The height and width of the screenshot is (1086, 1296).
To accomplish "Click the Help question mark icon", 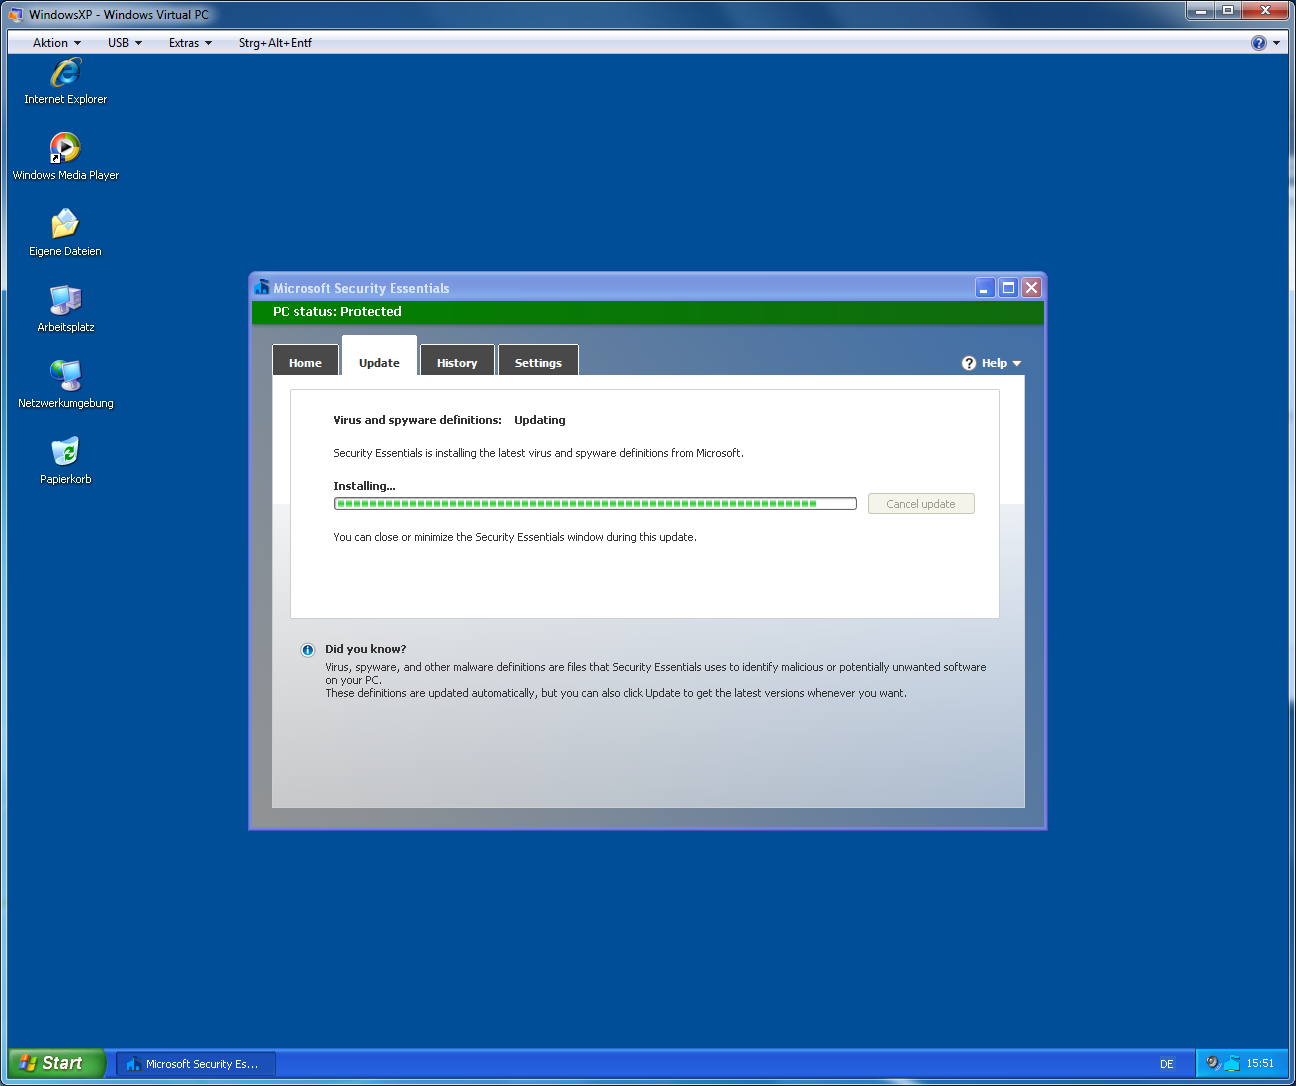I will coord(969,363).
